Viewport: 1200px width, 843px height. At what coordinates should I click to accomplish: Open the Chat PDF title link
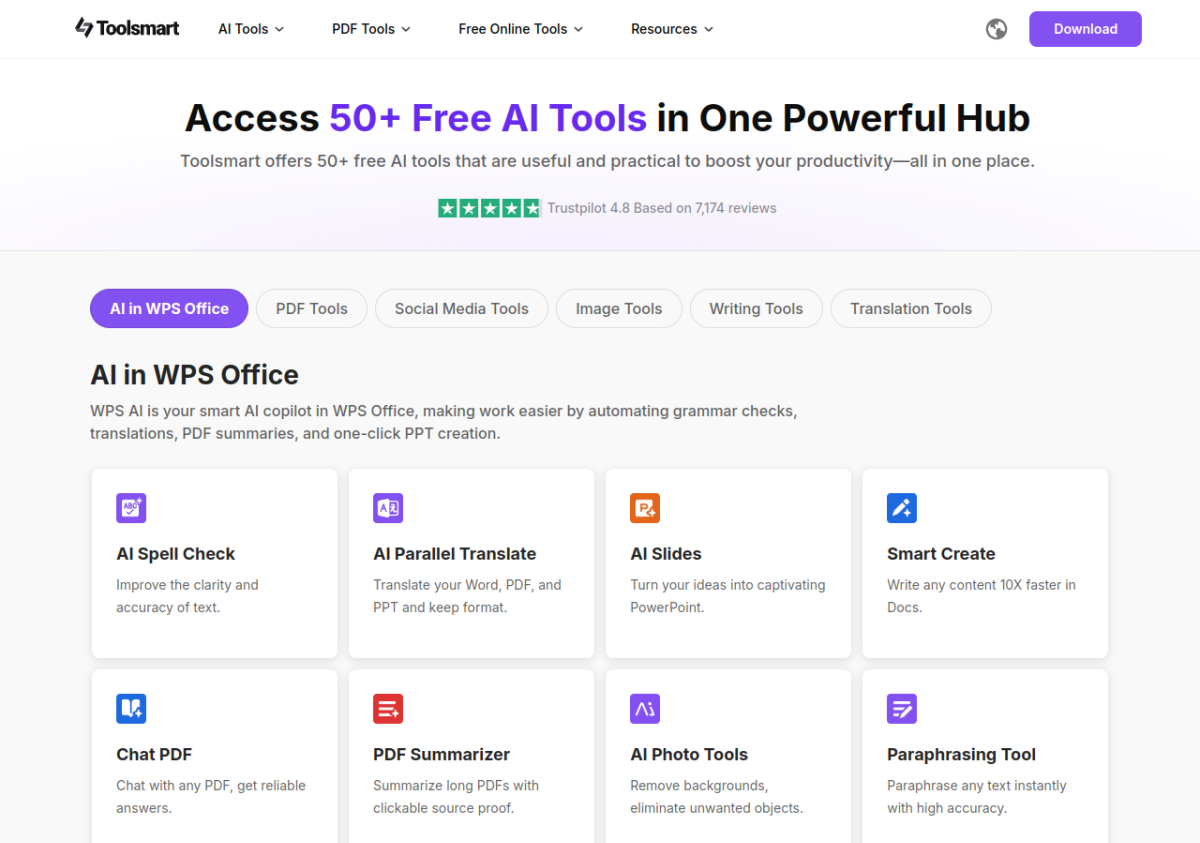point(154,755)
